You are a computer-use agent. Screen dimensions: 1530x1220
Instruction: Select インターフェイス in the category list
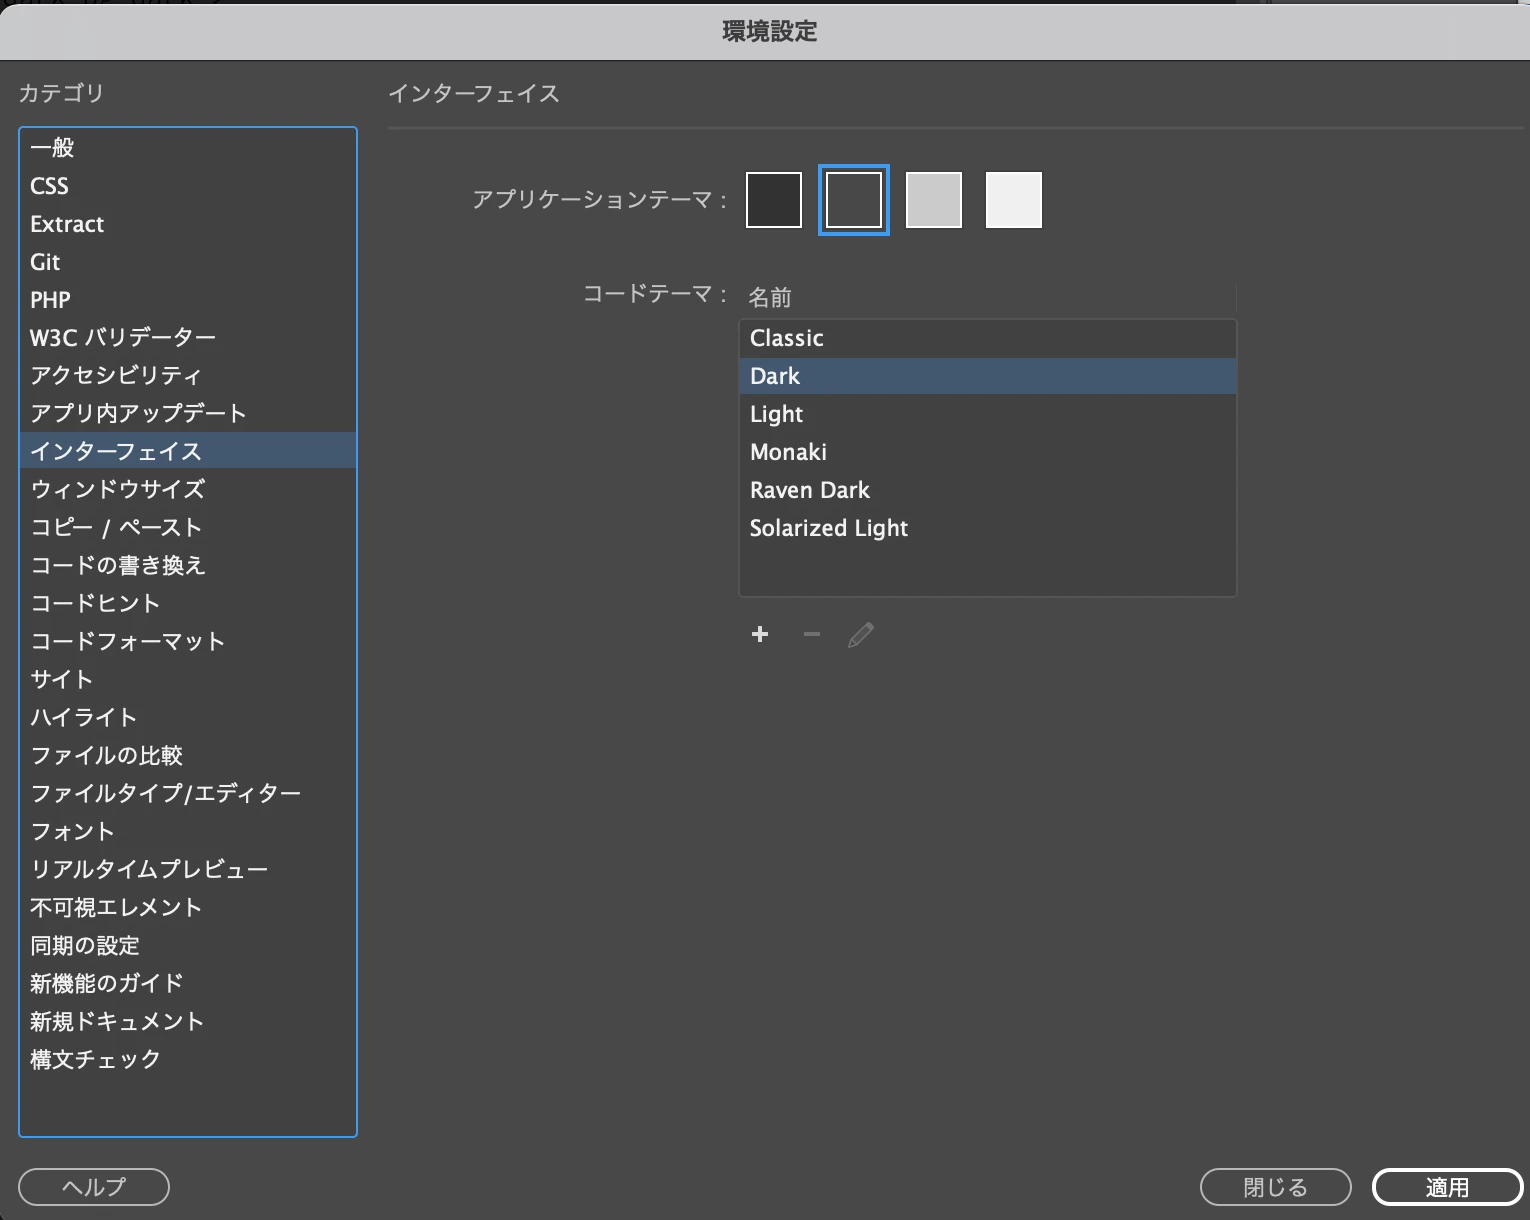click(188, 451)
